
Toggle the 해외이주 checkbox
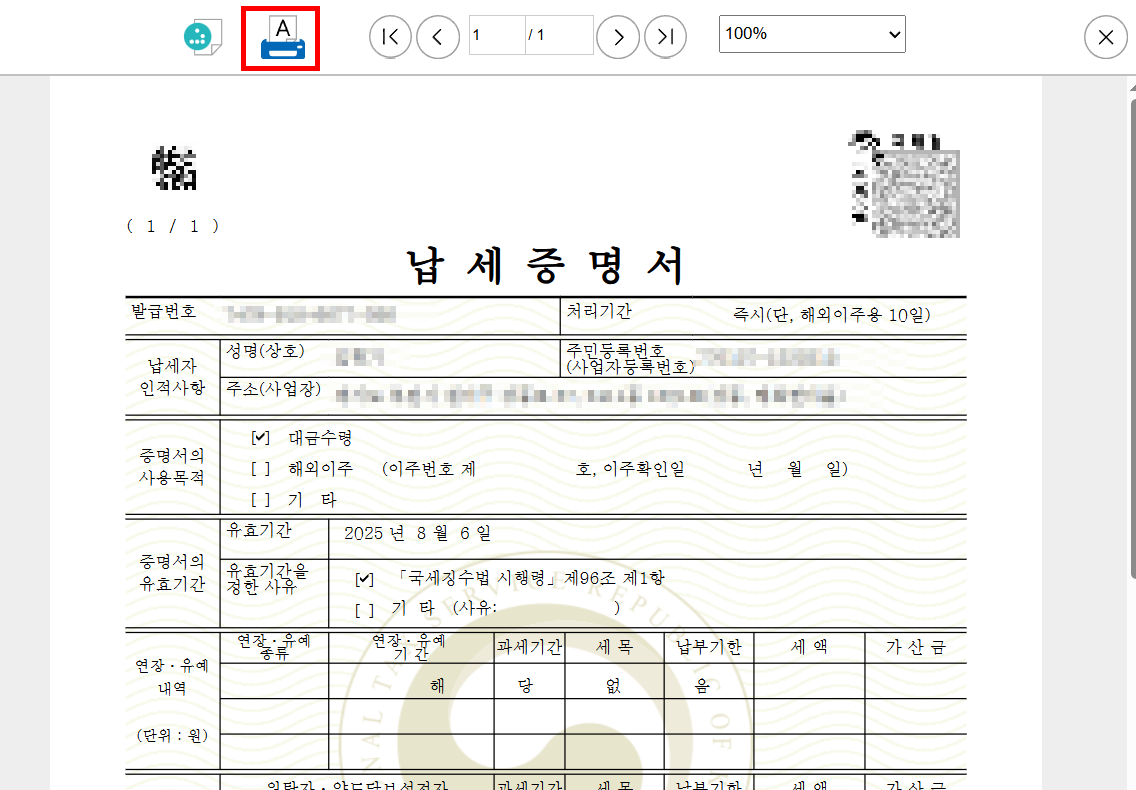coord(260,469)
